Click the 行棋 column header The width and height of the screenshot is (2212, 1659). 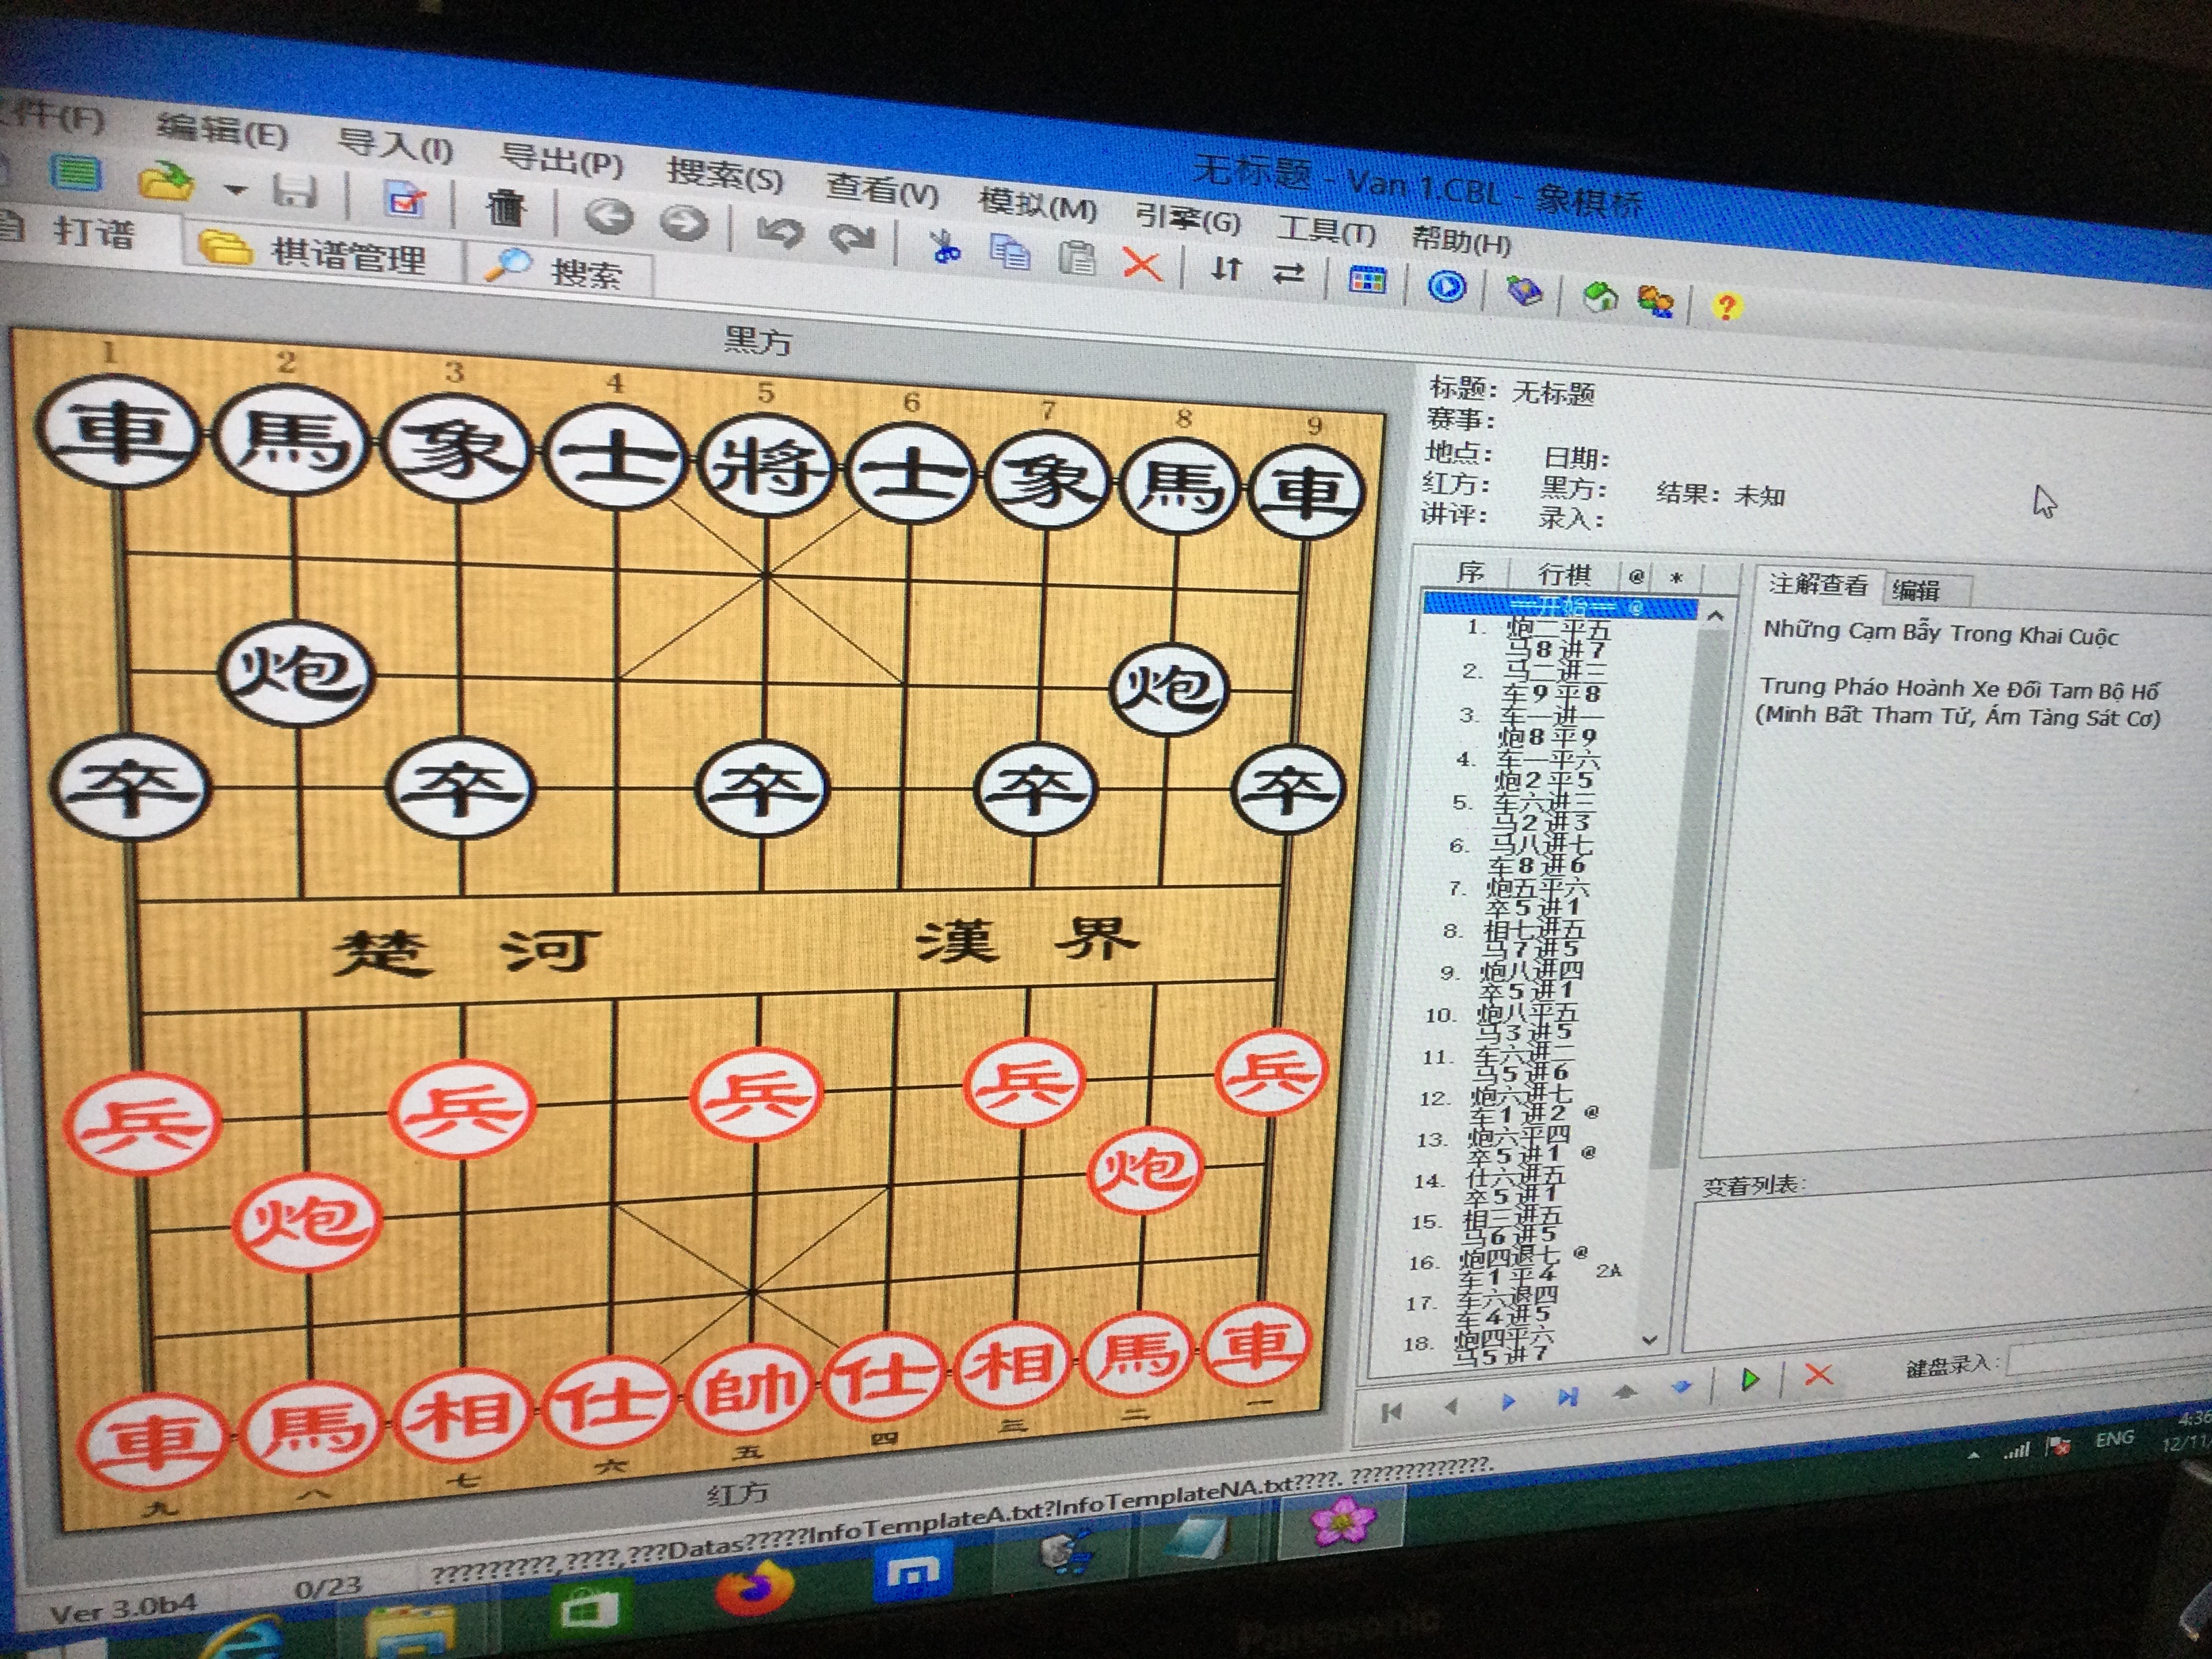click(1564, 574)
